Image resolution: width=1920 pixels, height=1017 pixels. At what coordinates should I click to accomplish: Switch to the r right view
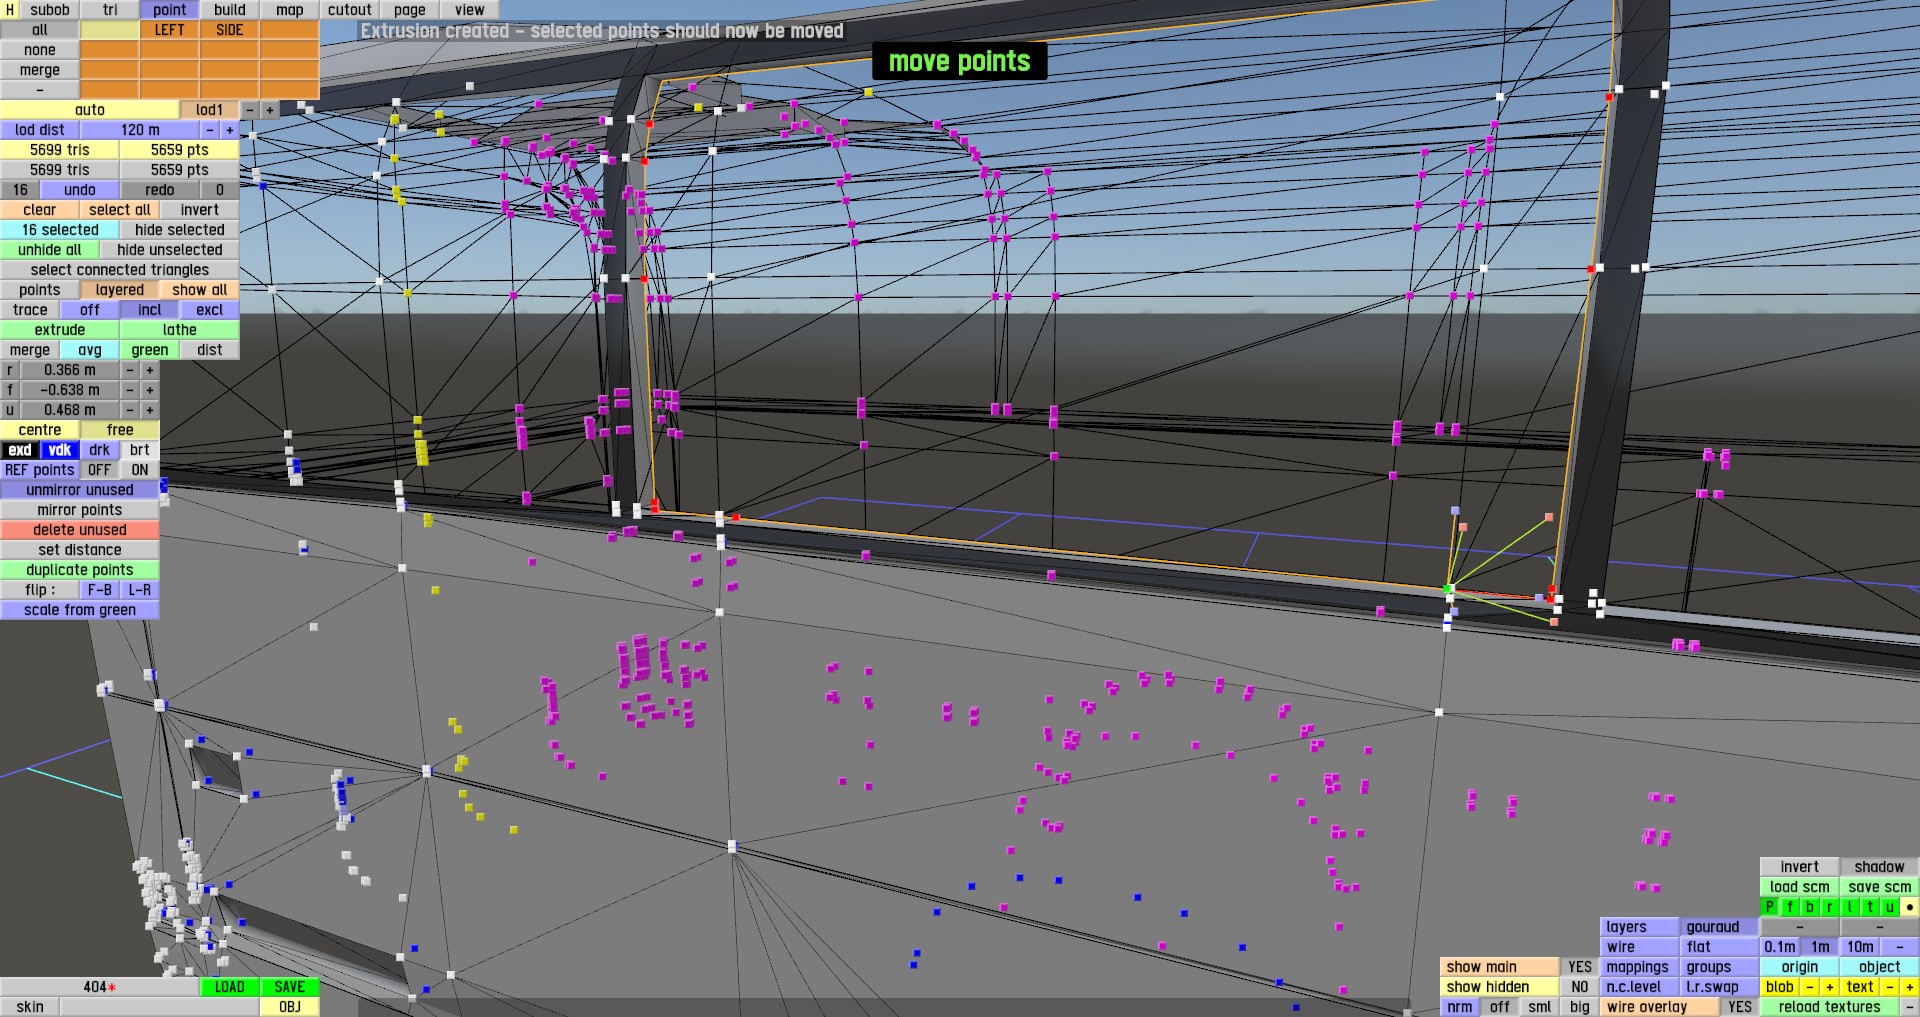click(1830, 907)
